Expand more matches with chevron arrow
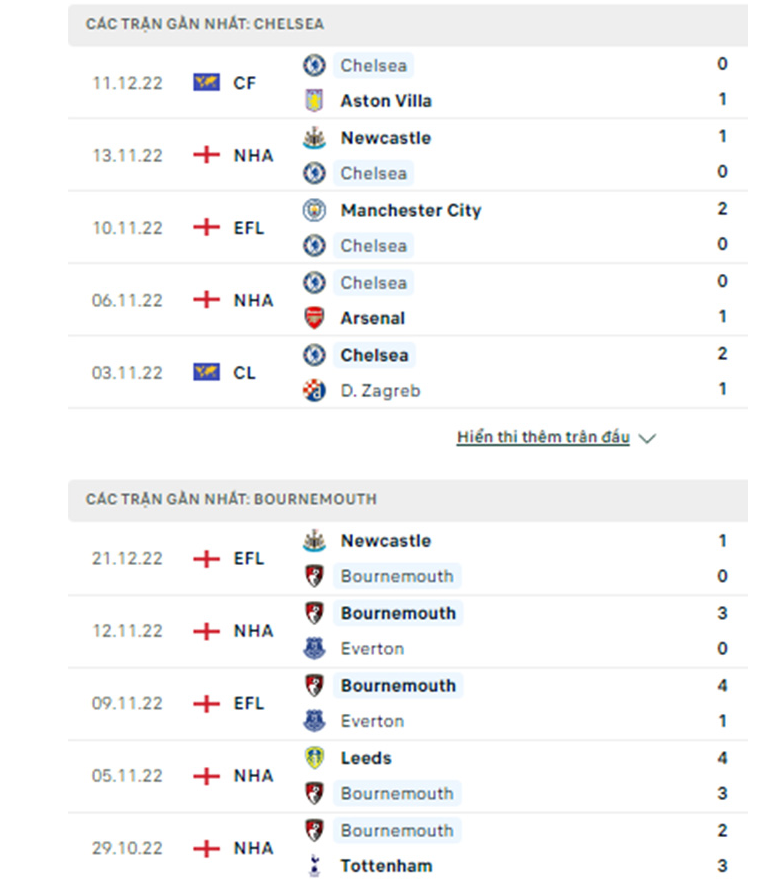The width and height of the screenshot is (762, 881). point(647,438)
